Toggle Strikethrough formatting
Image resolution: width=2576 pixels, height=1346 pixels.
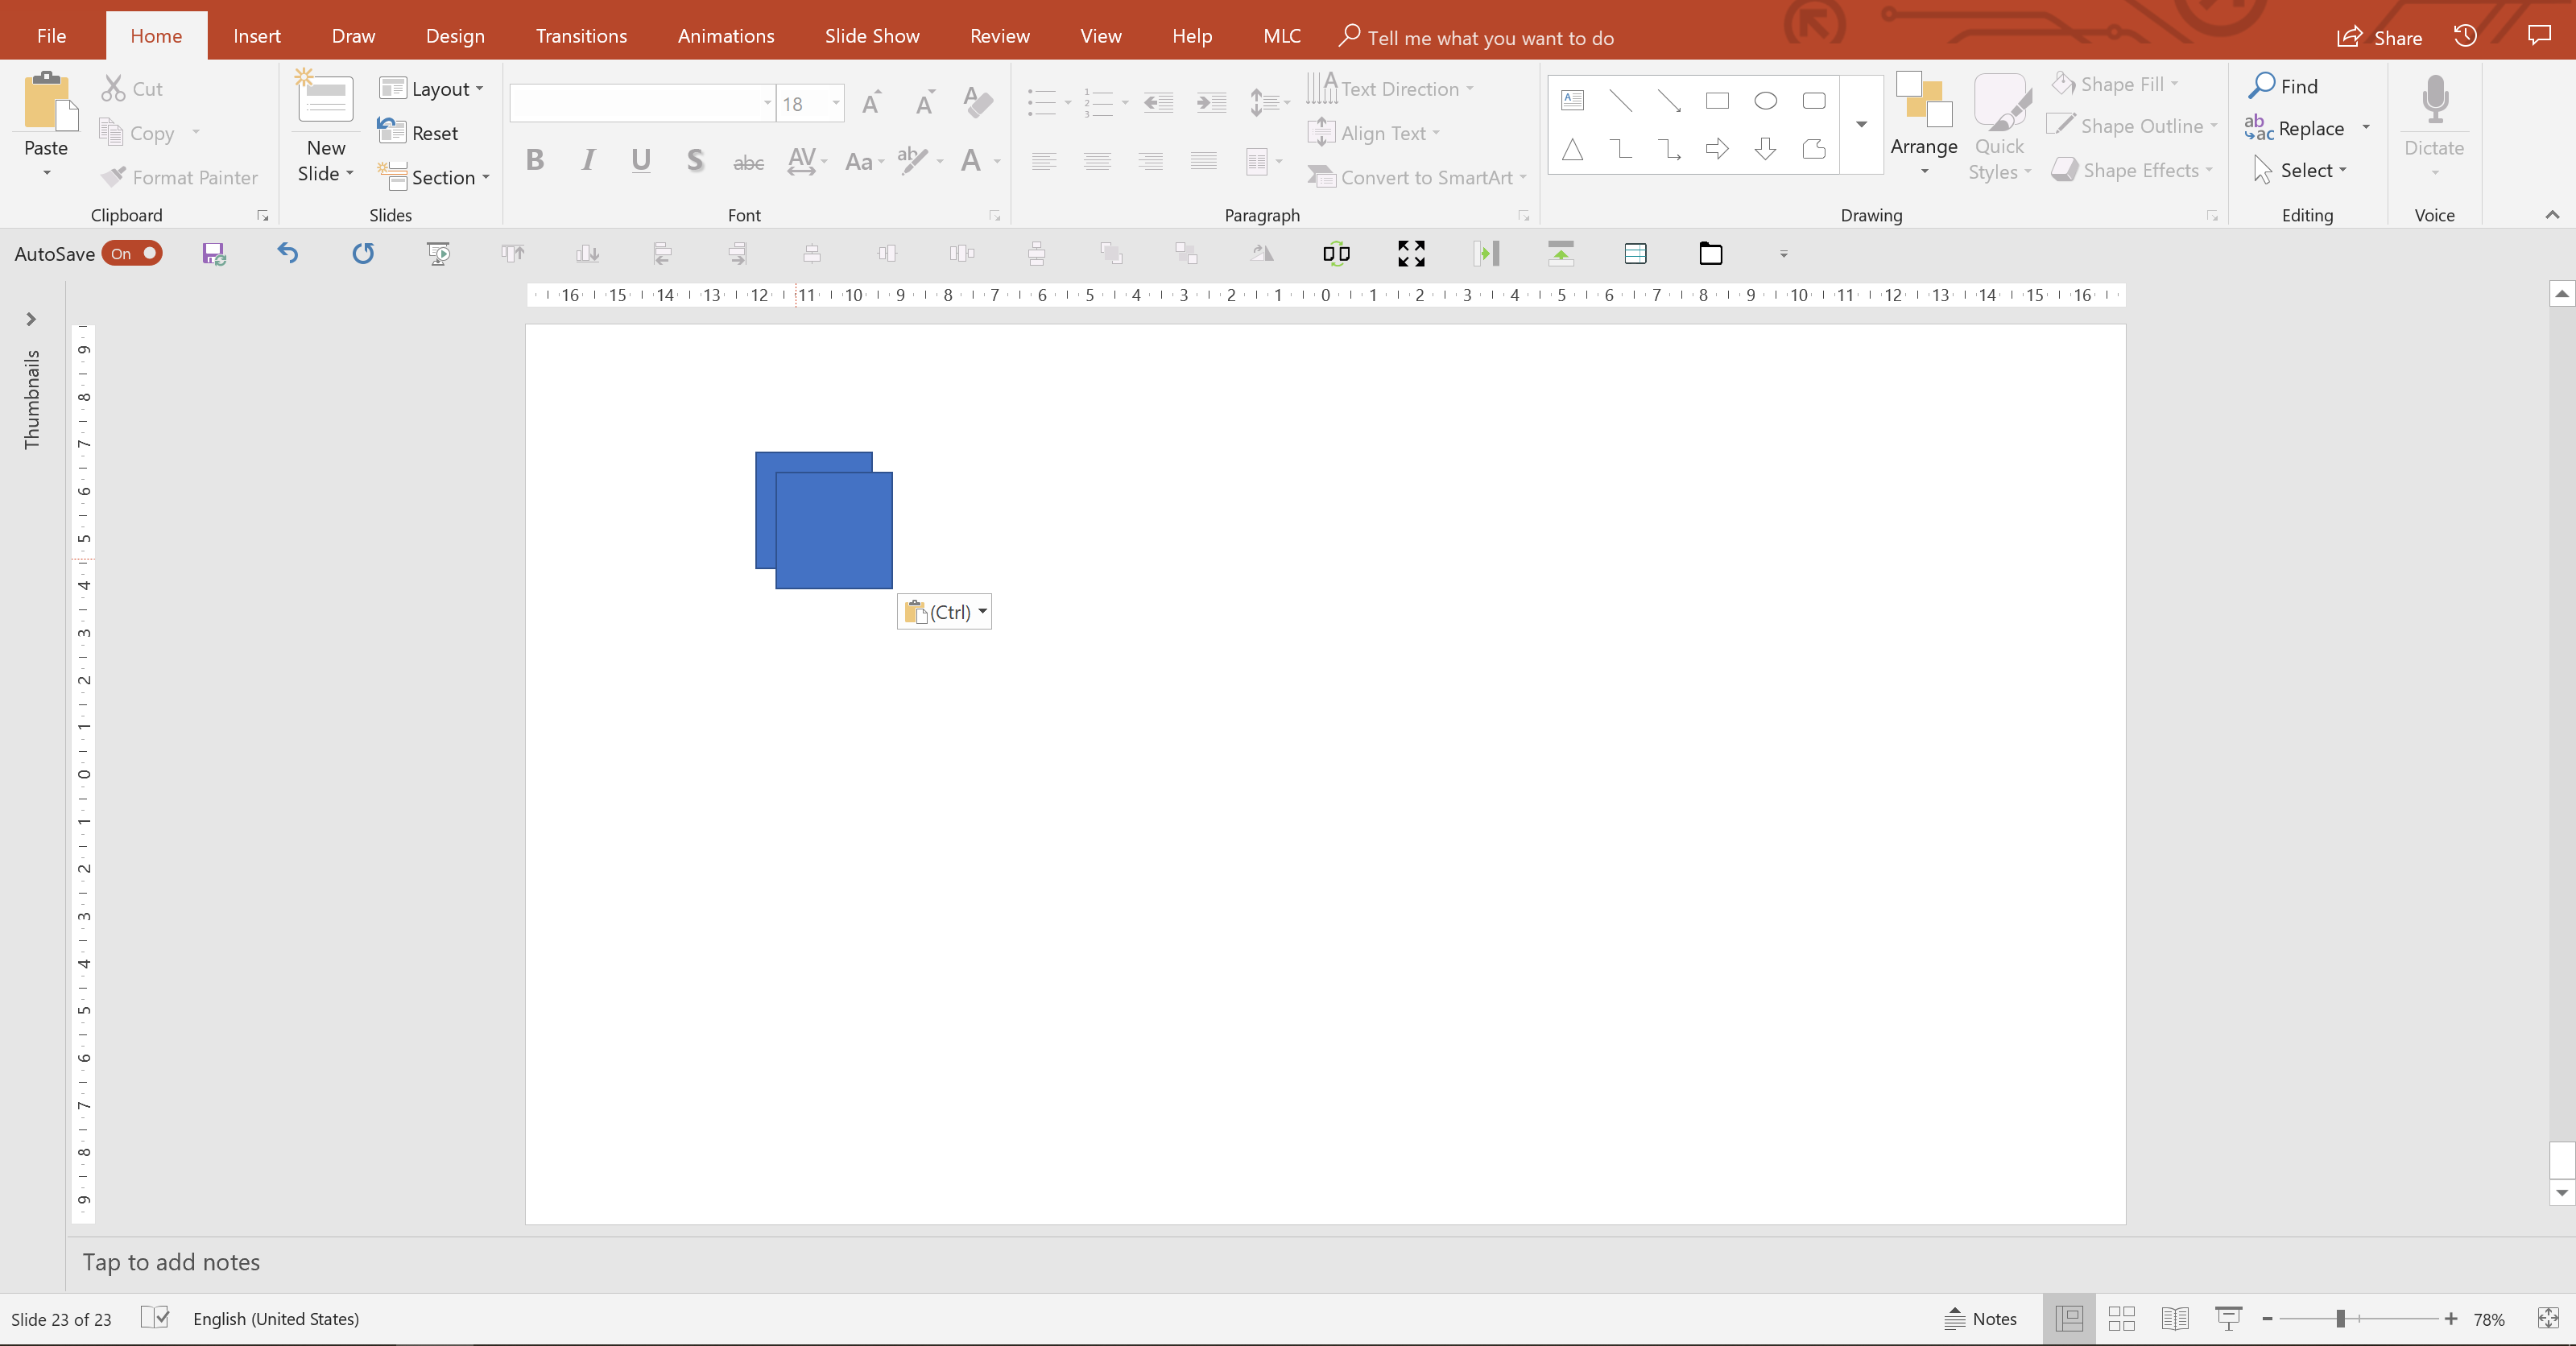tap(748, 162)
